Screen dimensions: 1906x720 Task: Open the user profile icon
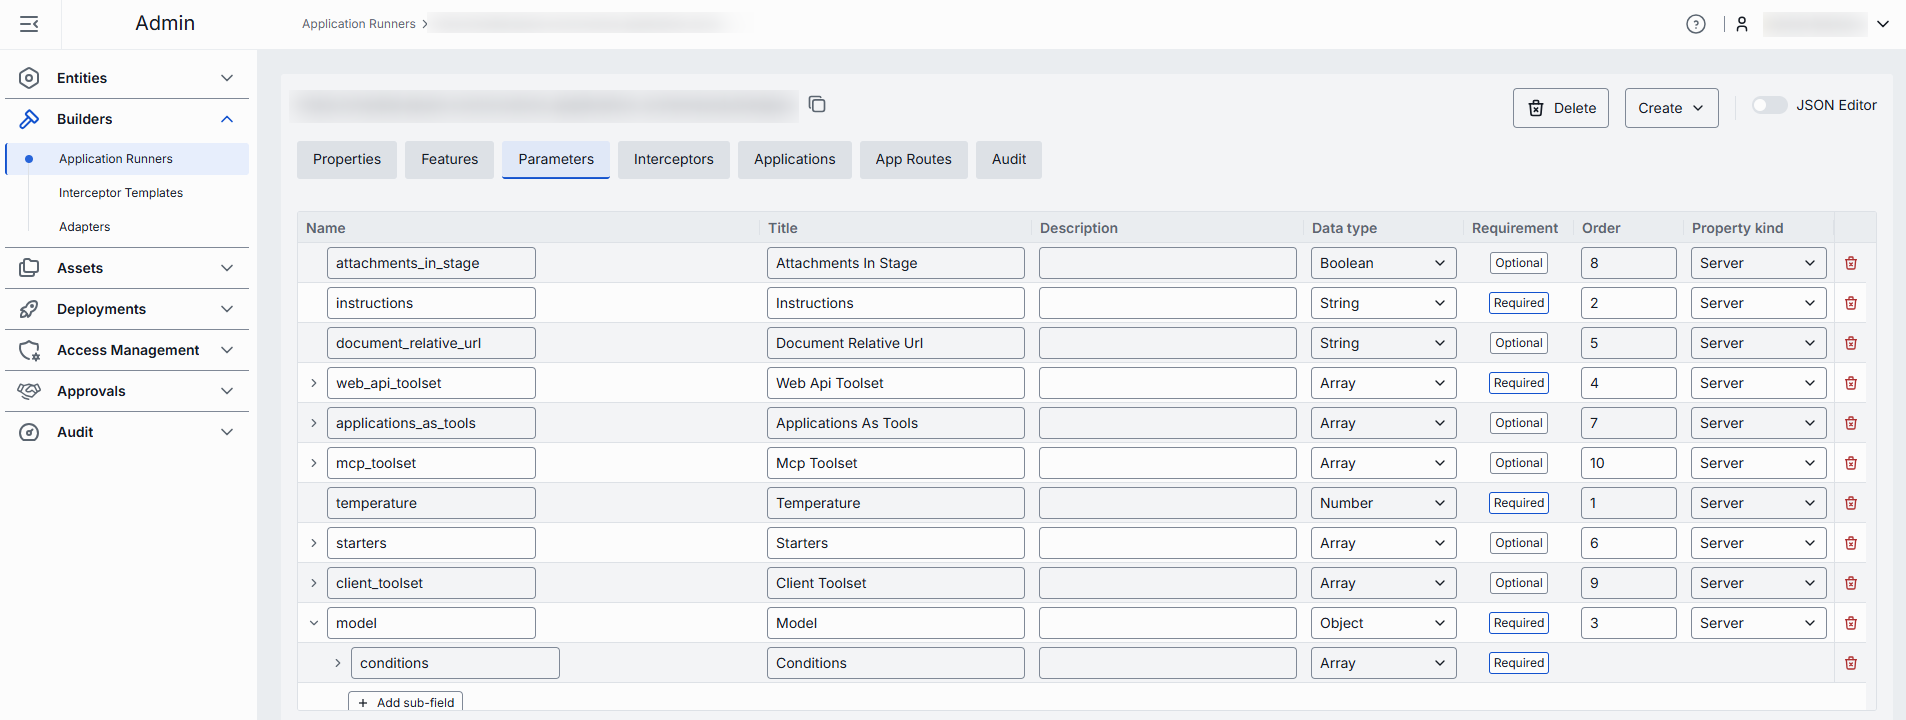point(1742,24)
